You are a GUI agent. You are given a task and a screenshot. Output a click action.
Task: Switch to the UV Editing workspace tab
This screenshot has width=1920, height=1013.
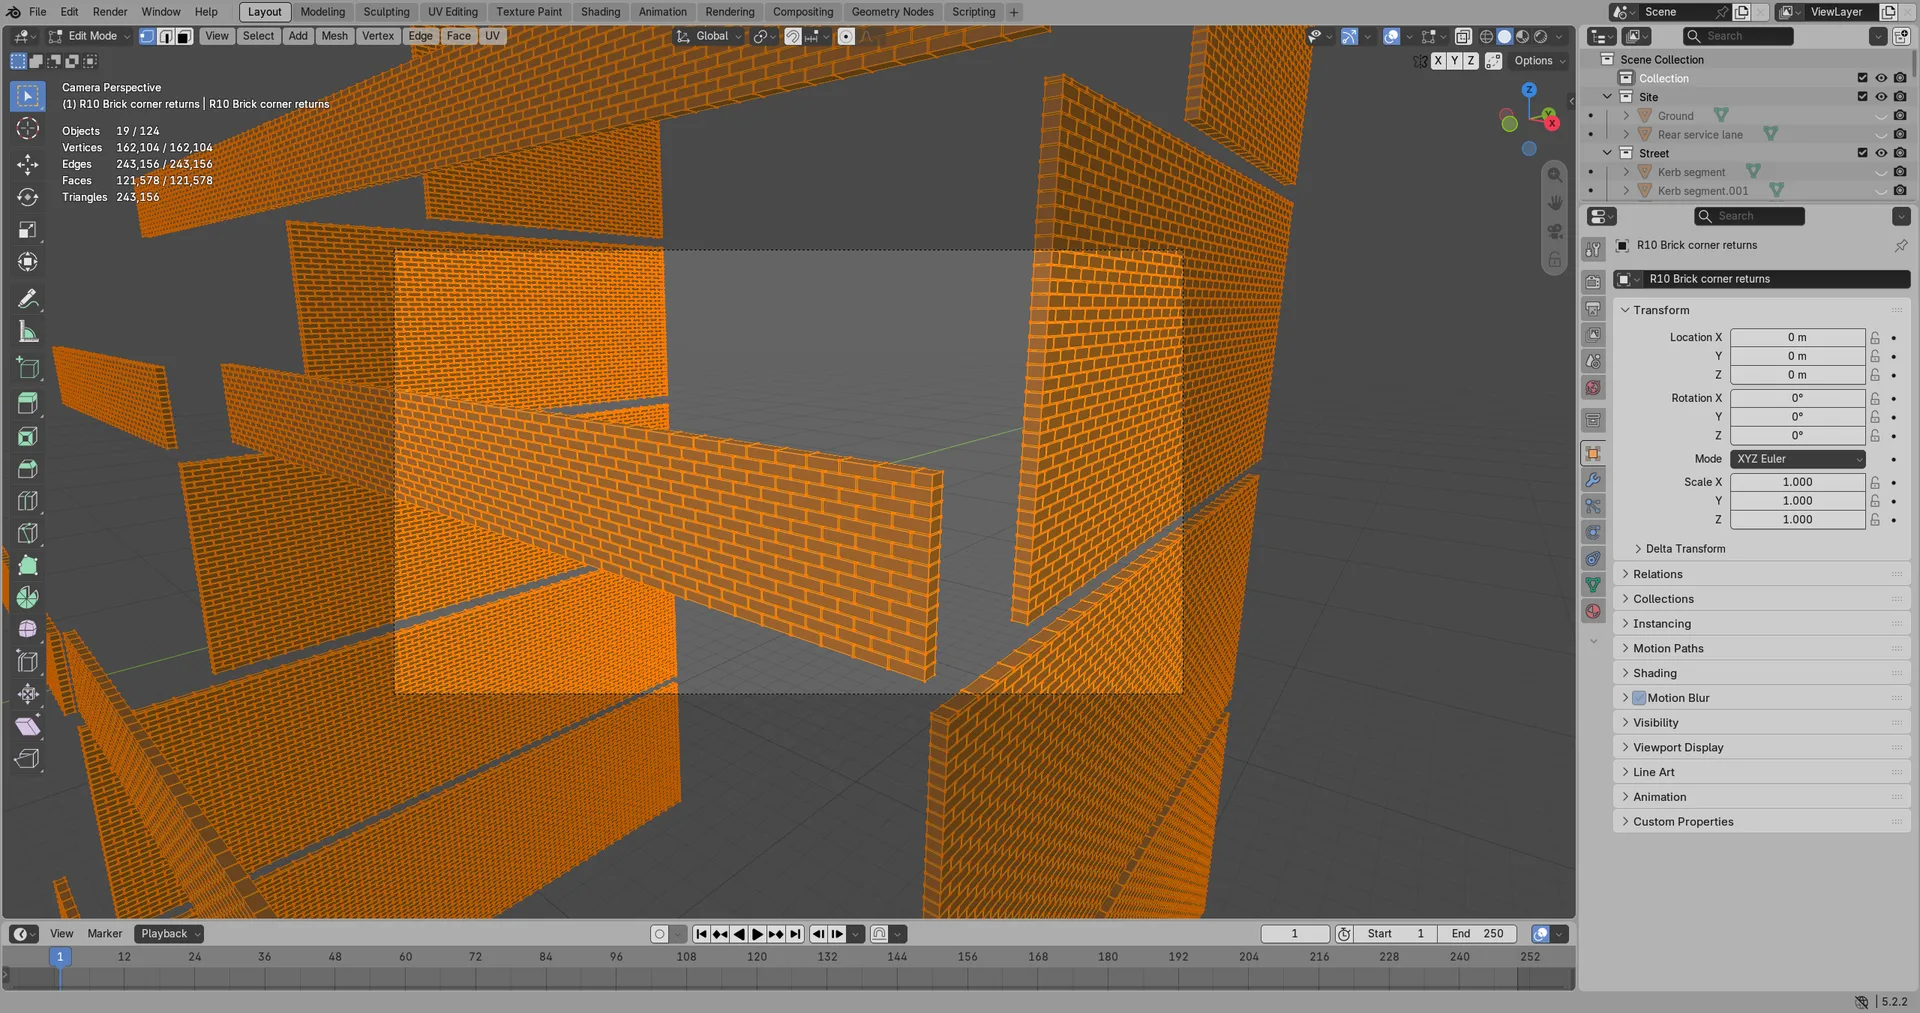(453, 12)
